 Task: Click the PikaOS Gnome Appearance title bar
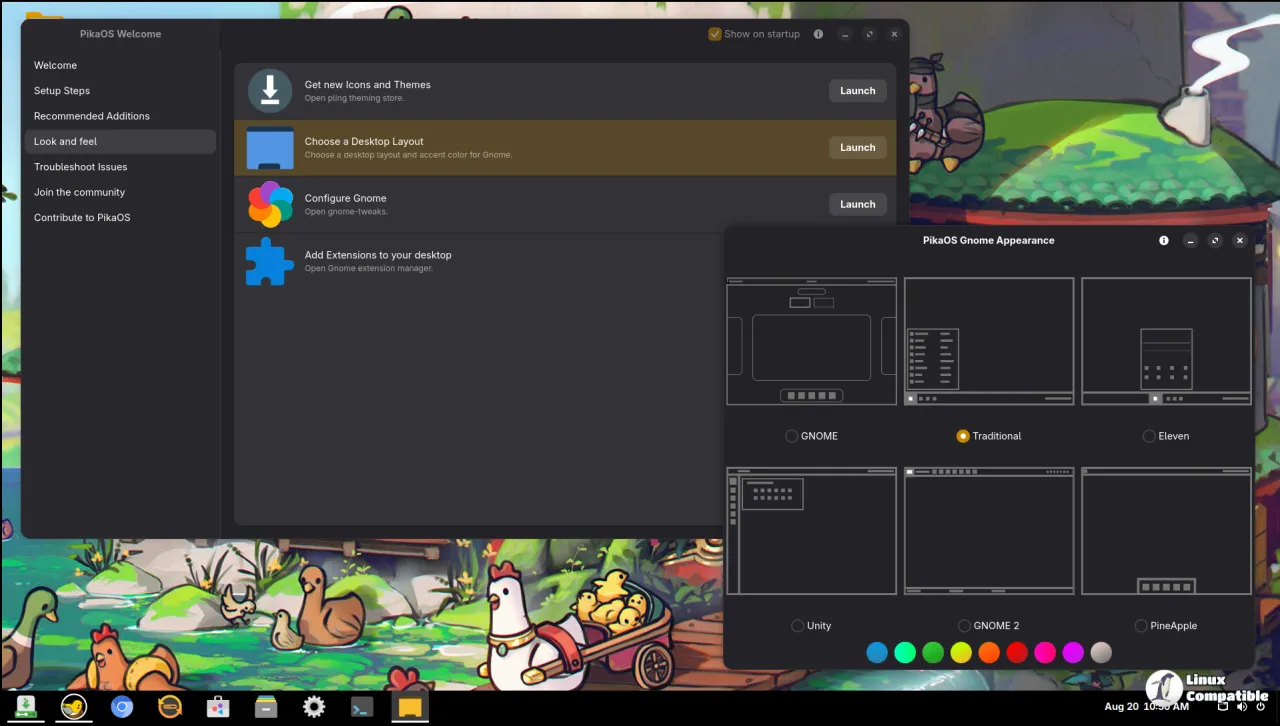[988, 241]
